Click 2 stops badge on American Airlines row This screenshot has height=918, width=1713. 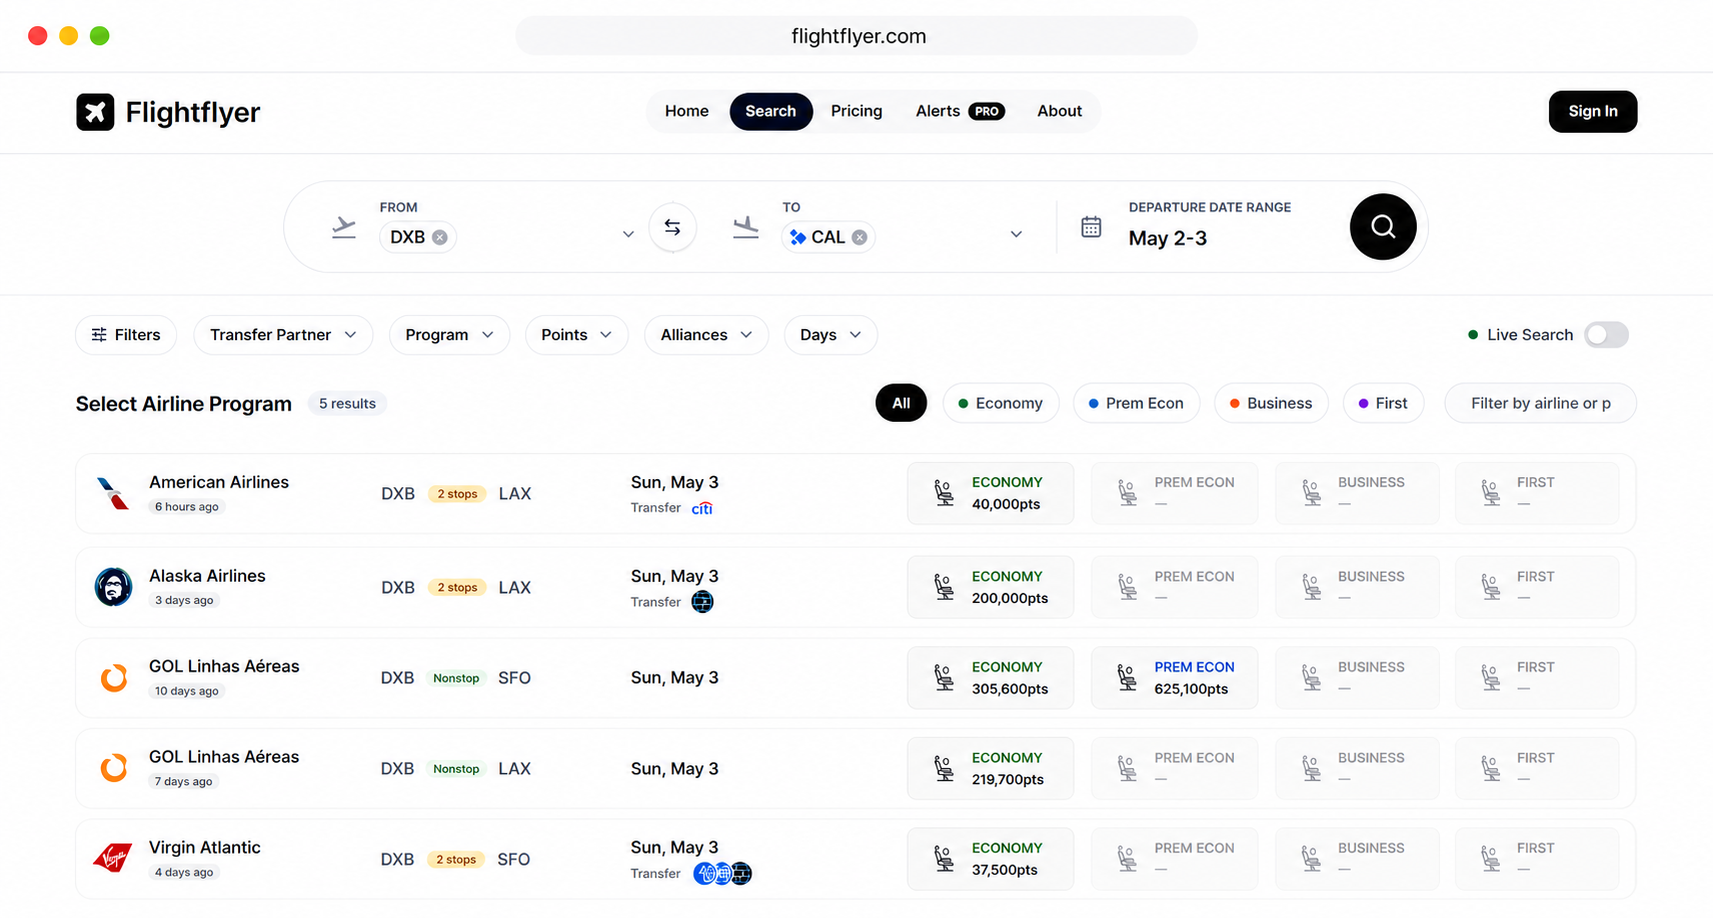(x=457, y=494)
